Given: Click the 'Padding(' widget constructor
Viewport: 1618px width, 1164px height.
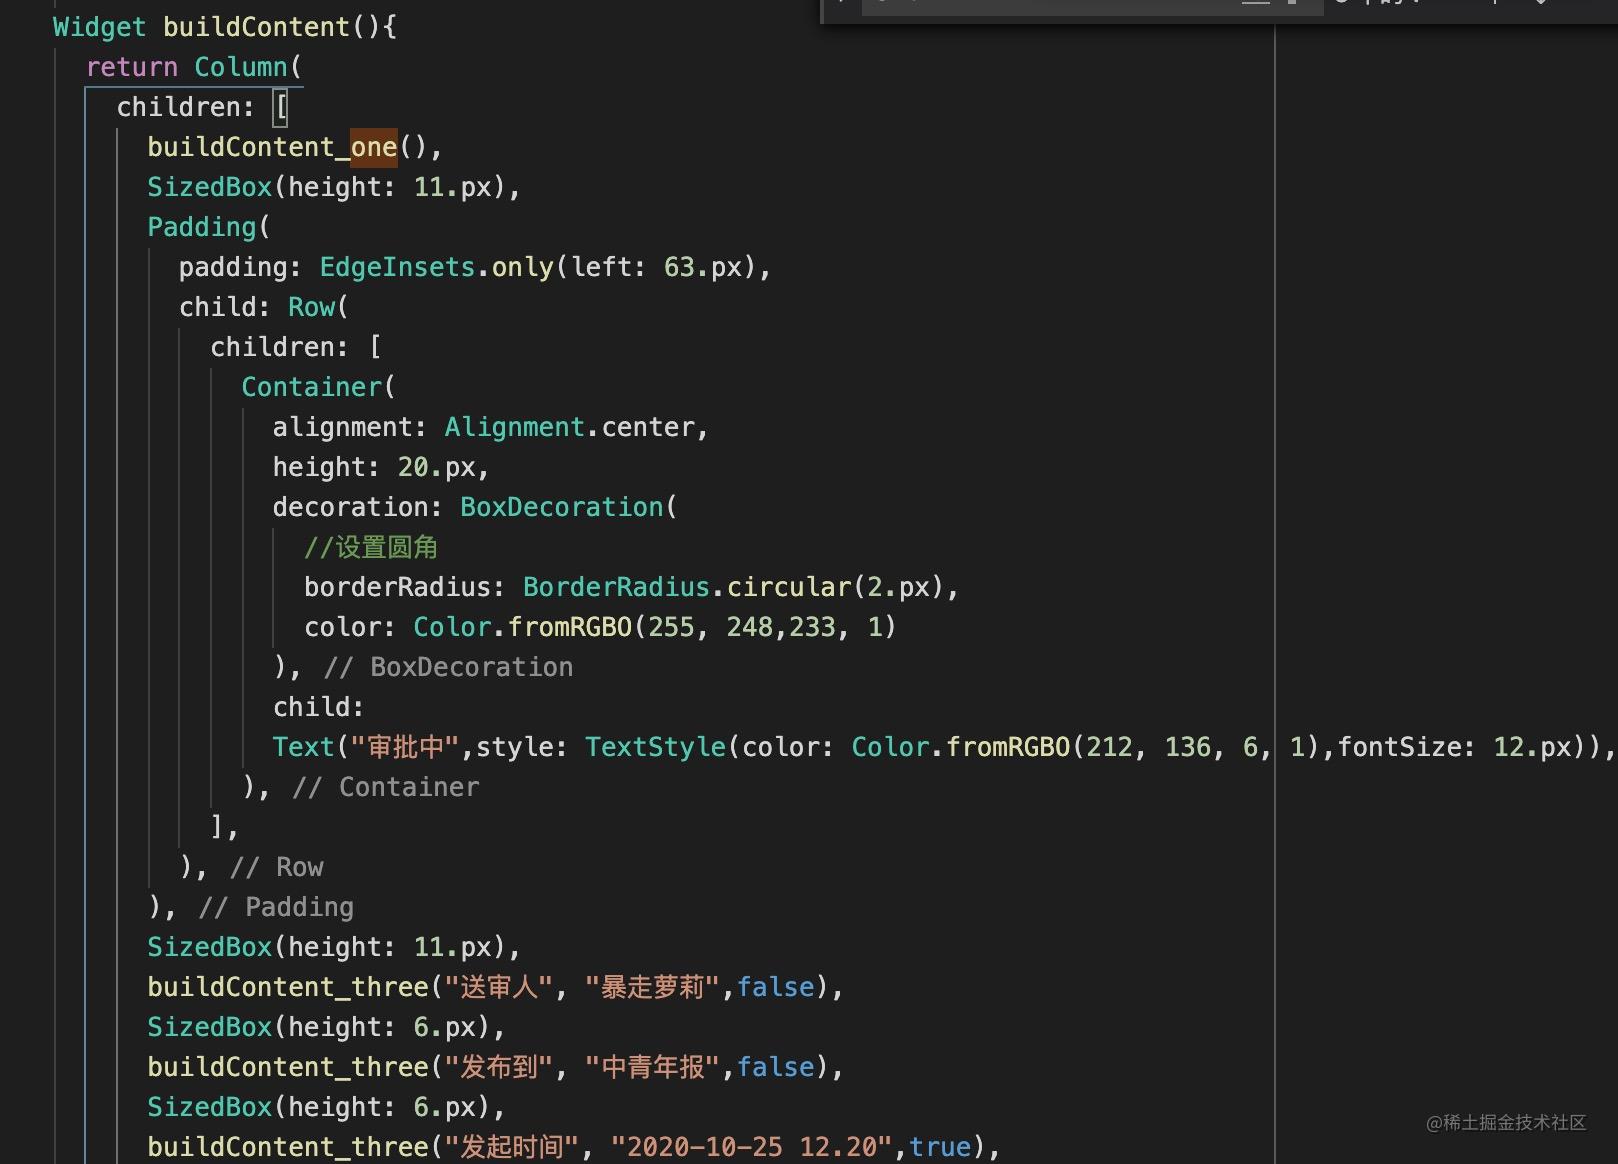Looking at the screenshot, I should click(209, 227).
